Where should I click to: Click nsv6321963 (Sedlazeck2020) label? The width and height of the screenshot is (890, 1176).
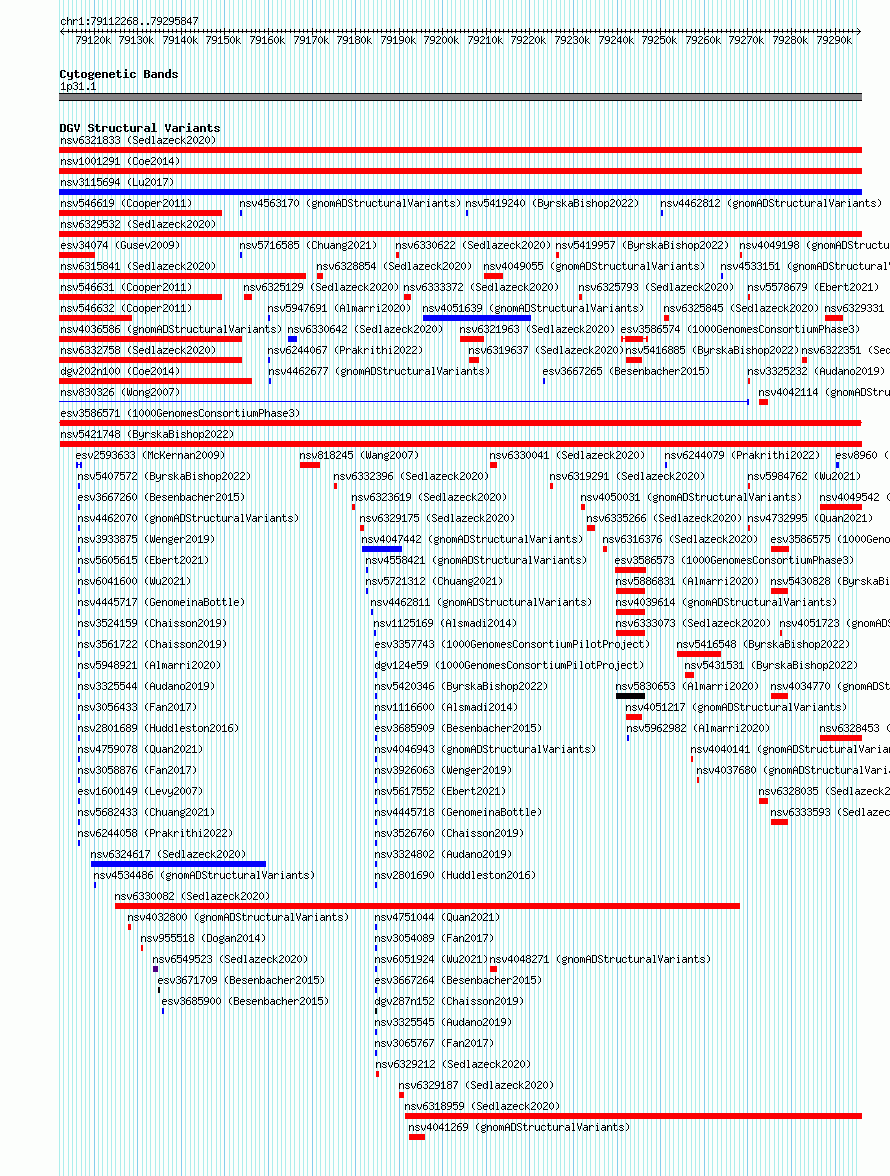coord(538,329)
